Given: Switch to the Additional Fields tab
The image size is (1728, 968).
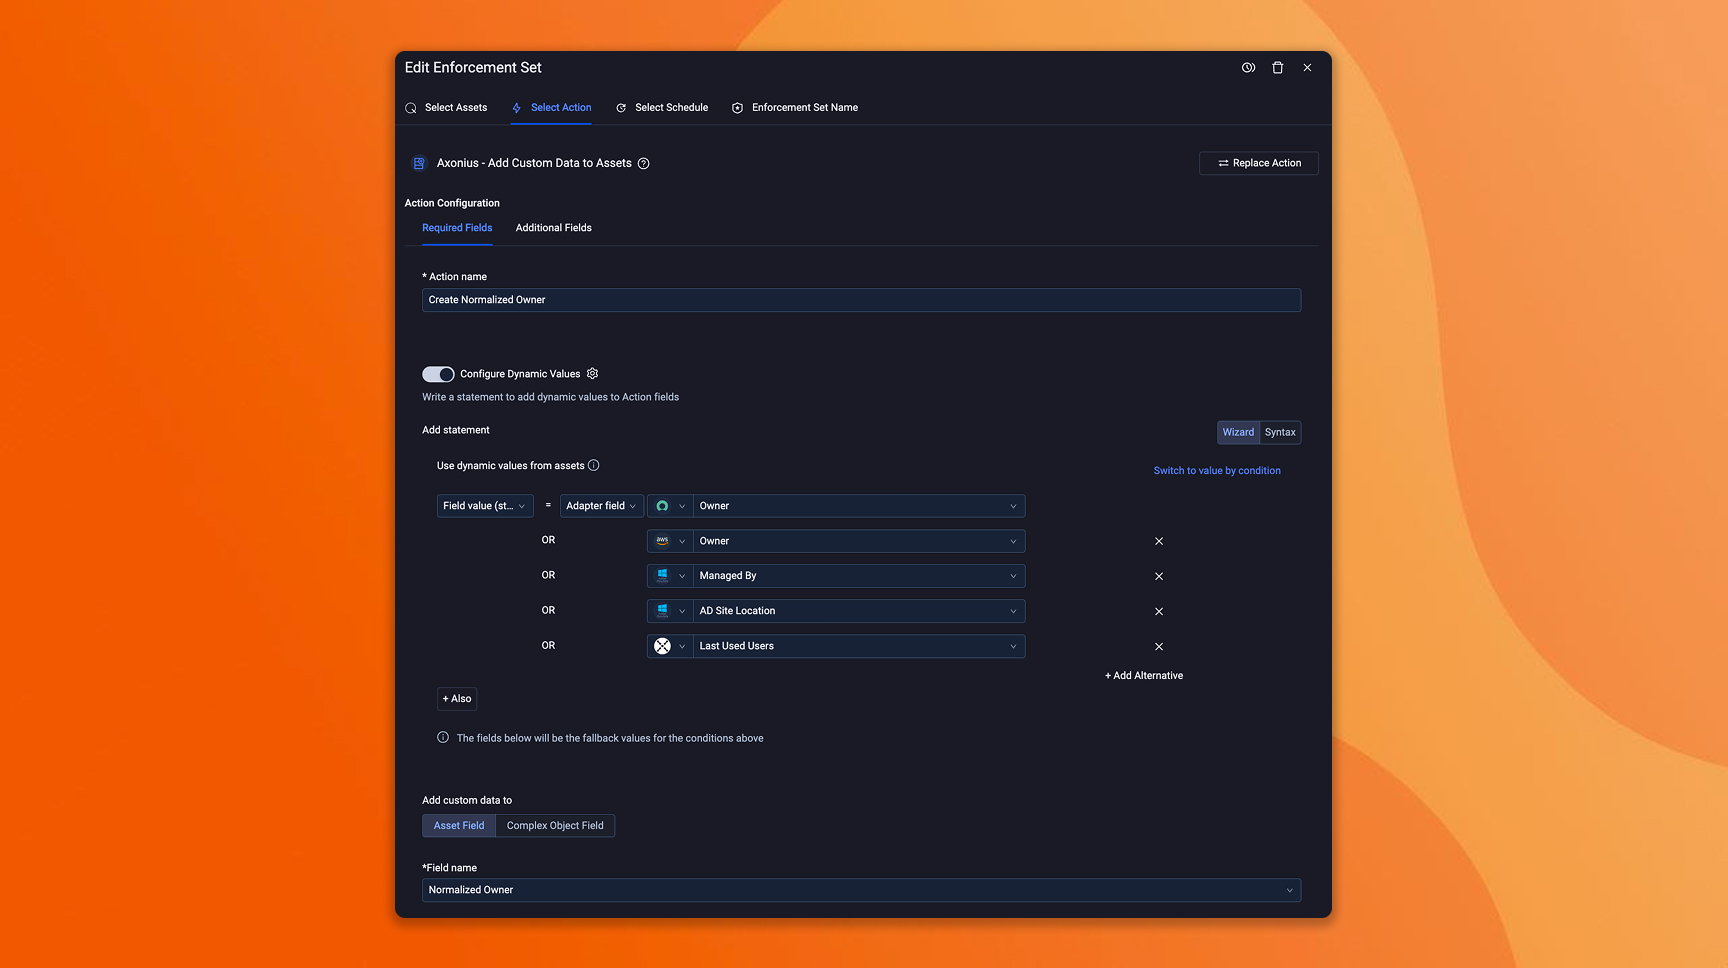Looking at the screenshot, I should (x=554, y=228).
